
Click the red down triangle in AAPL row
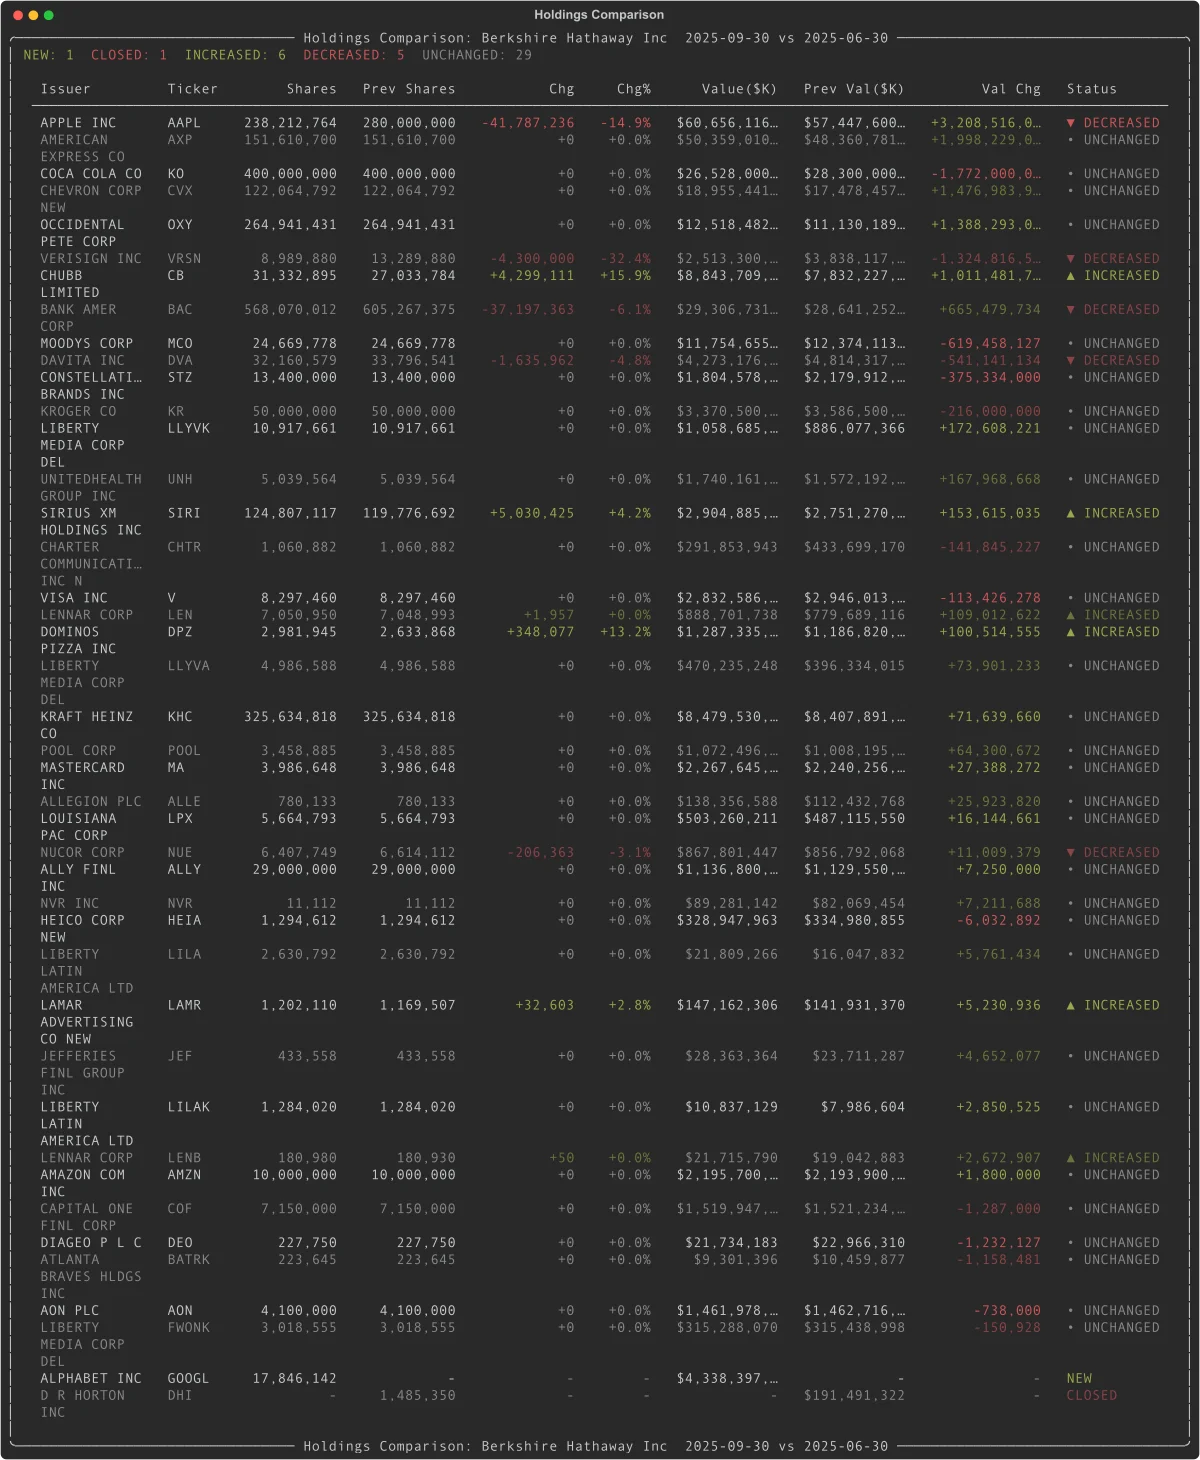pyautogui.click(x=1071, y=123)
